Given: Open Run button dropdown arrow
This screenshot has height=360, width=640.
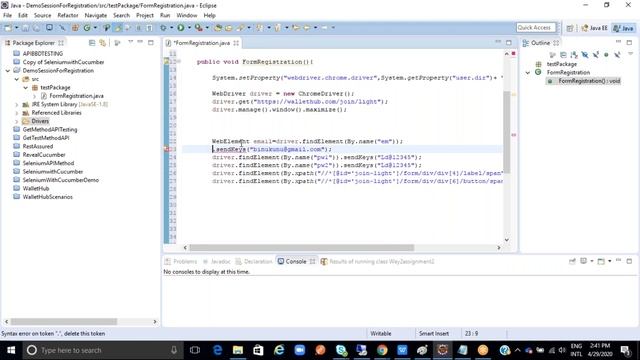Looking at the screenshot, I should click(189, 28).
